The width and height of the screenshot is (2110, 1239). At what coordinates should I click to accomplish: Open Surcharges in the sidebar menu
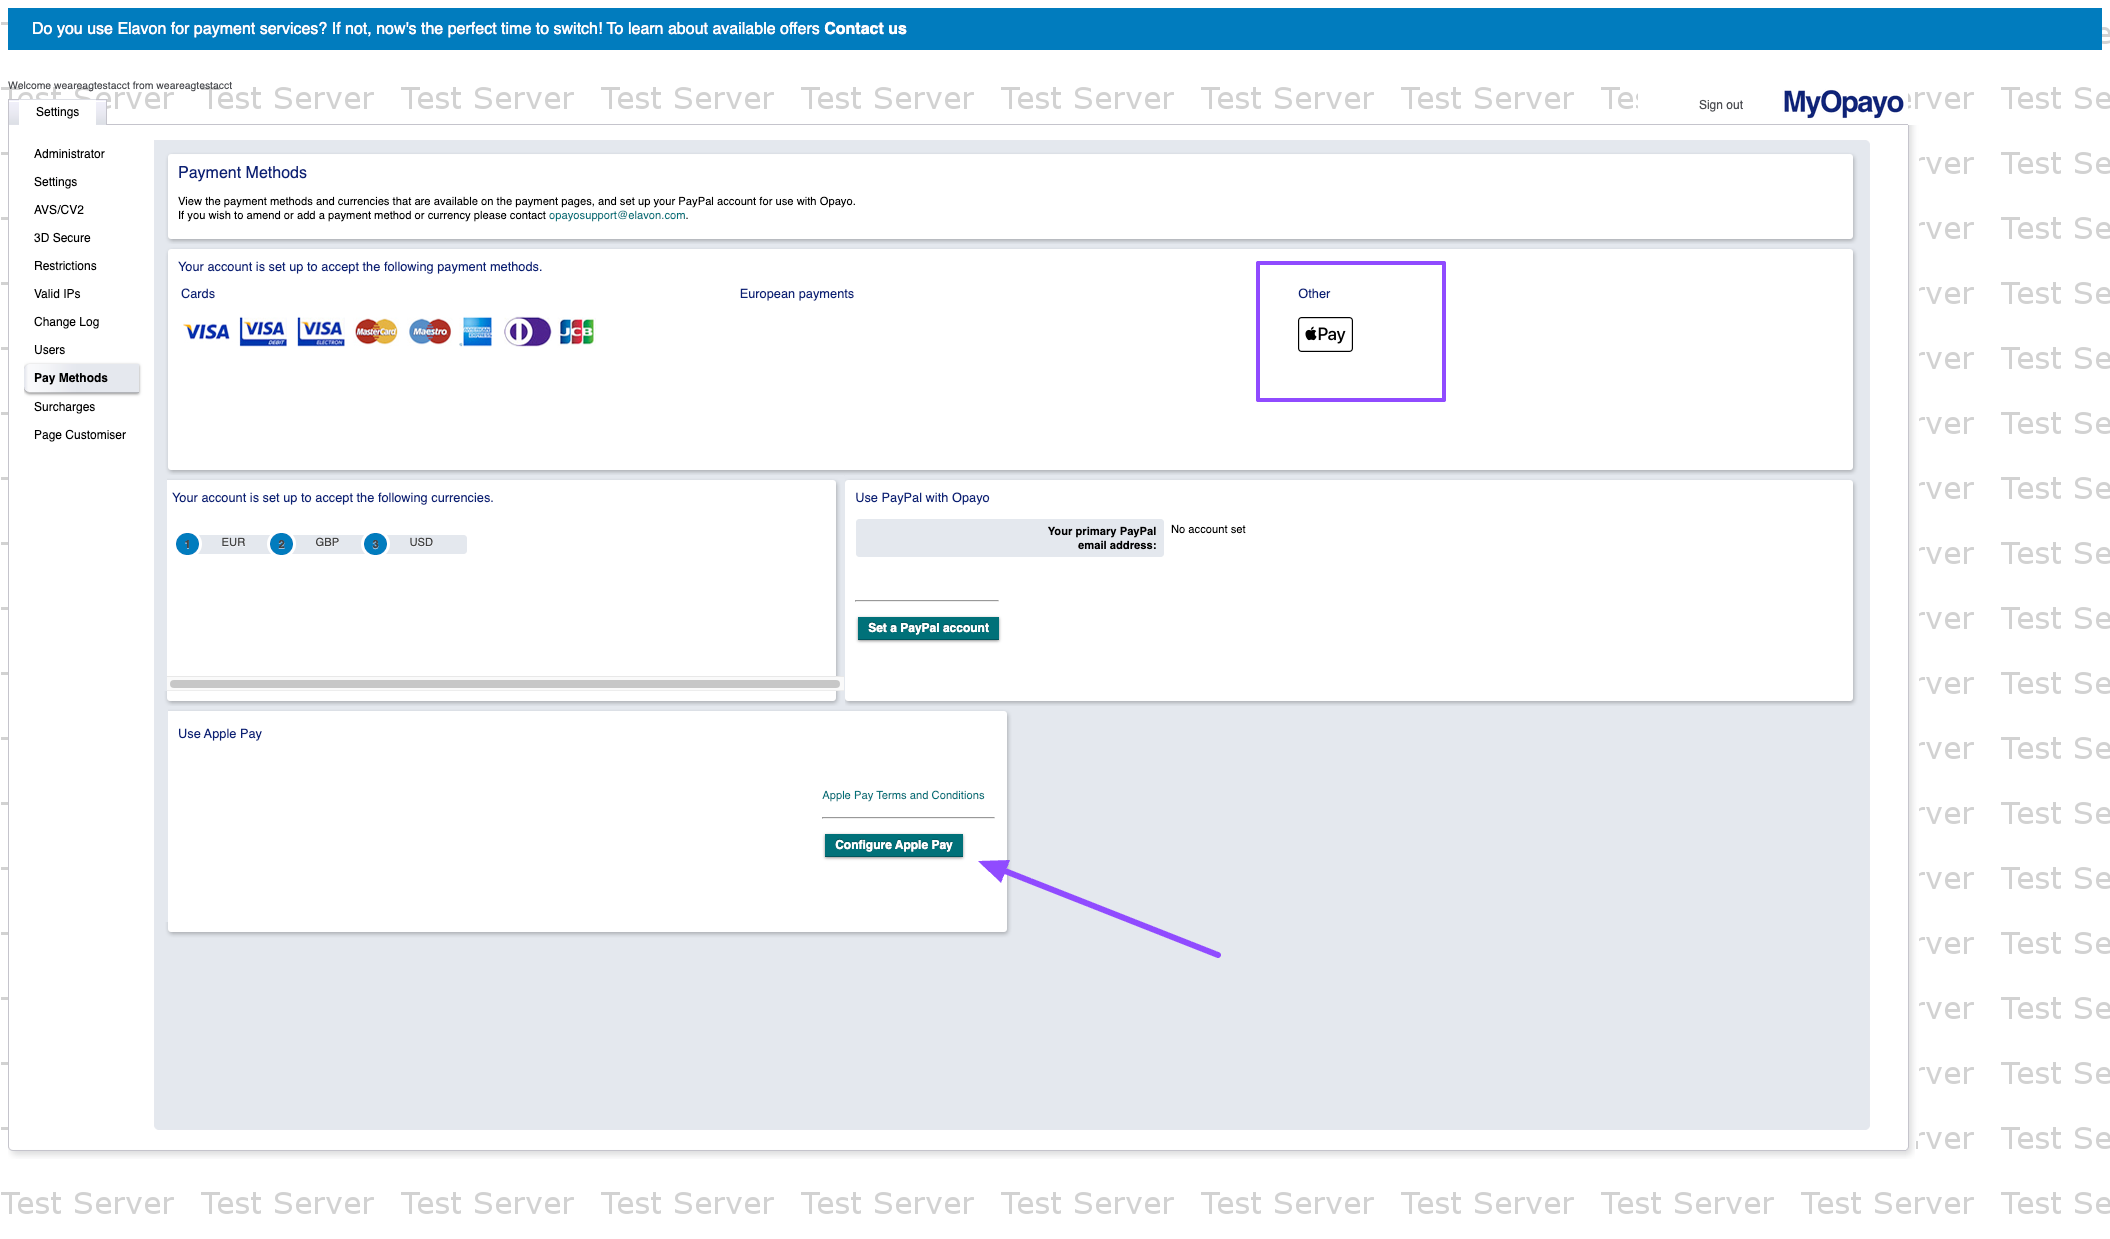[64, 407]
